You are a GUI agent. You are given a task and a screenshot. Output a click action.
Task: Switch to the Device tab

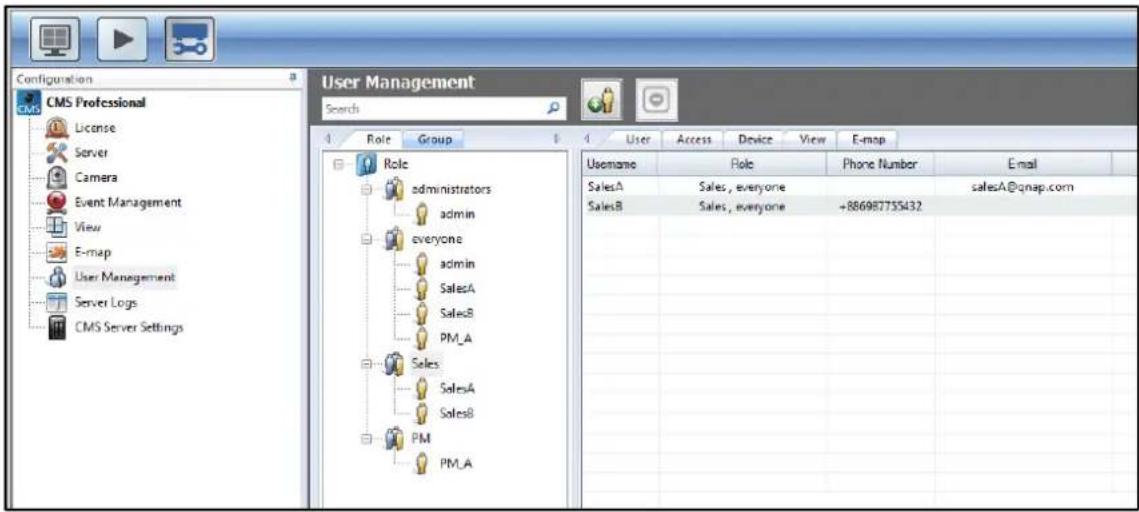(x=753, y=139)
